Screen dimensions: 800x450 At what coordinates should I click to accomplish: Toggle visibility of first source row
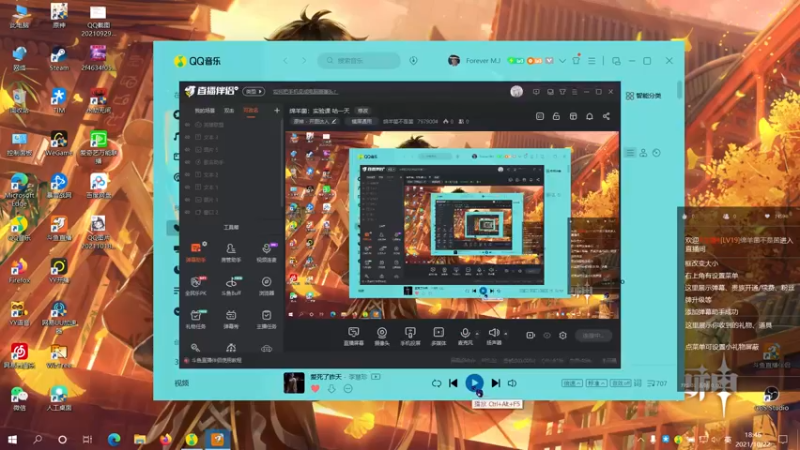point(187,124)
